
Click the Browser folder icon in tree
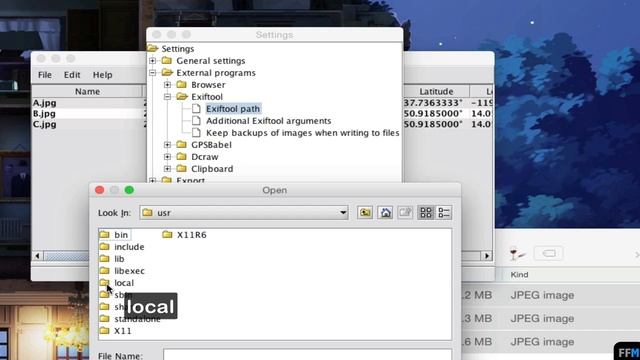coord(182,84)
